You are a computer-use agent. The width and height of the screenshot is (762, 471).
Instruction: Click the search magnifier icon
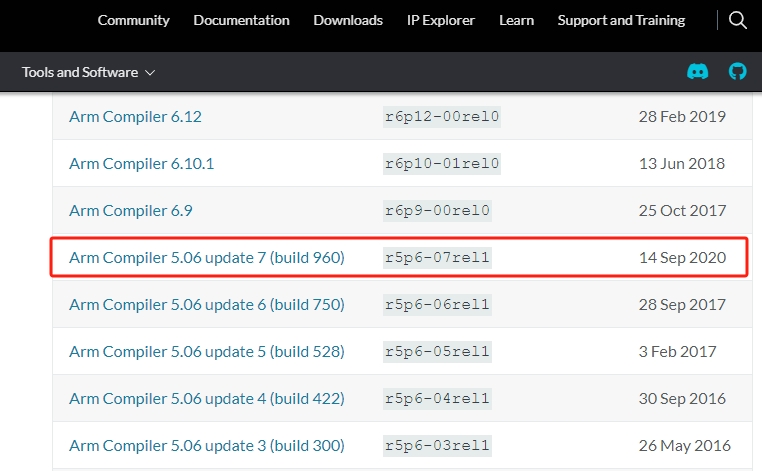738,20
